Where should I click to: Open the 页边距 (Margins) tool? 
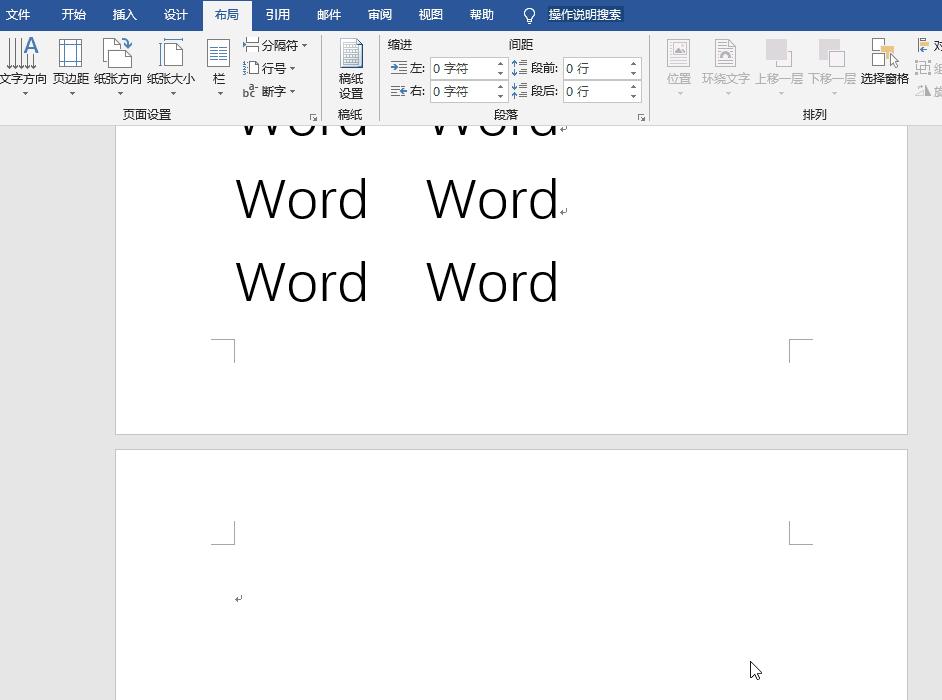coord(69,60)
